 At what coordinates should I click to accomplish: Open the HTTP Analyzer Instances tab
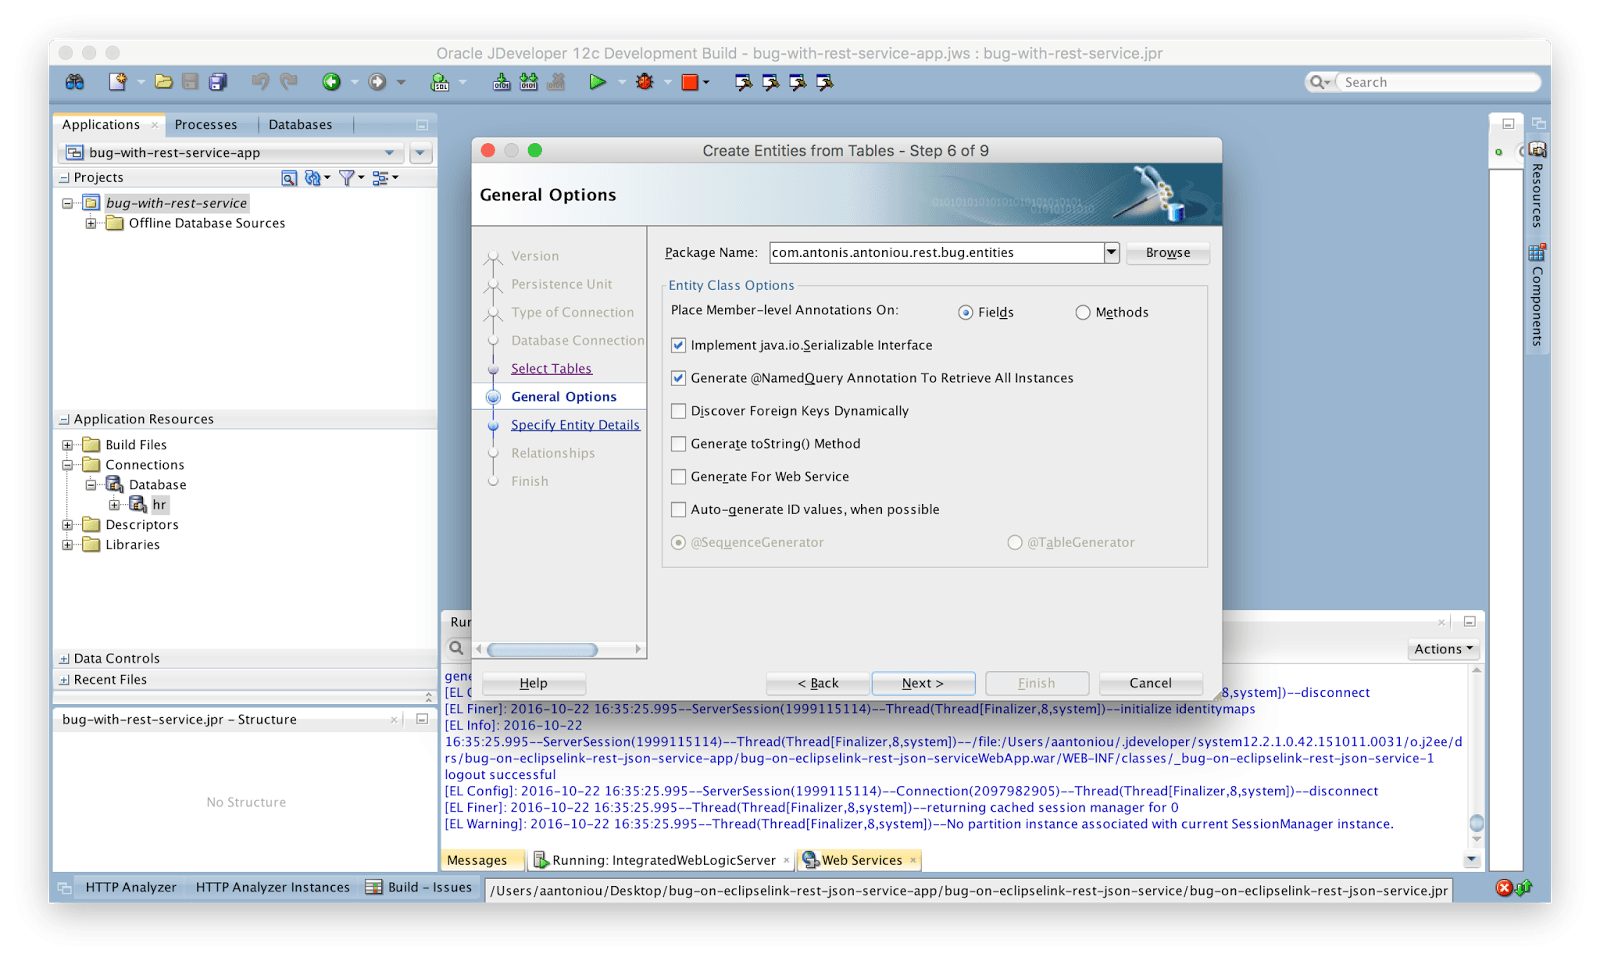tap(273, 887)
